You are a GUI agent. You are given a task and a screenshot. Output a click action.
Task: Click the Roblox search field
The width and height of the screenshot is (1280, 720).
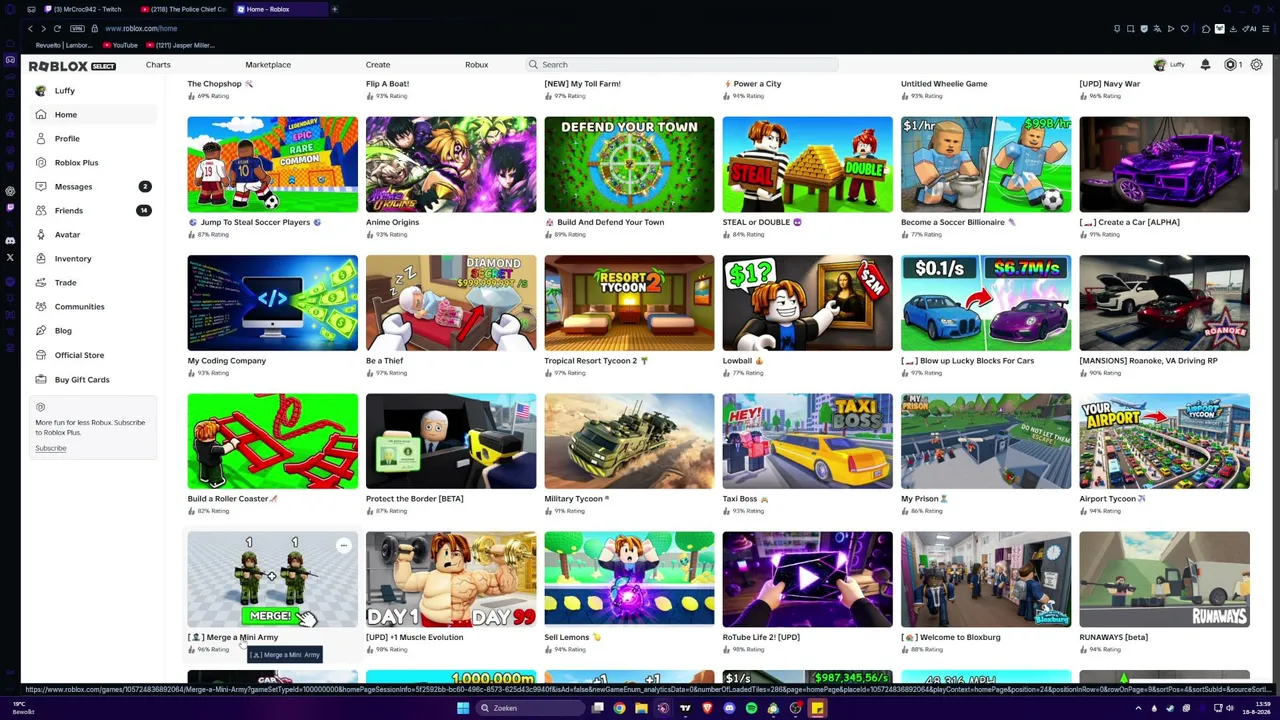[682, 65]
